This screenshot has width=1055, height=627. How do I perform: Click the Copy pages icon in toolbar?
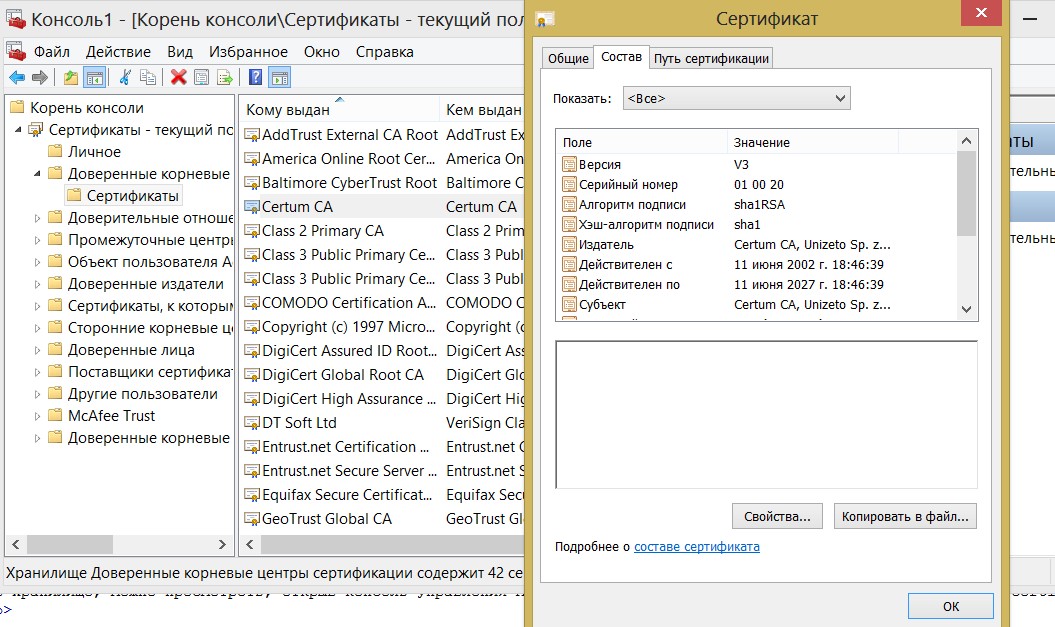(147, 77)
